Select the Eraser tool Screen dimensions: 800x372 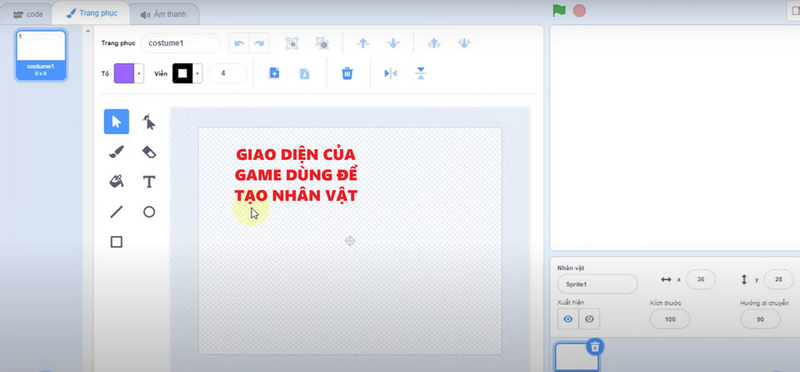148,152
